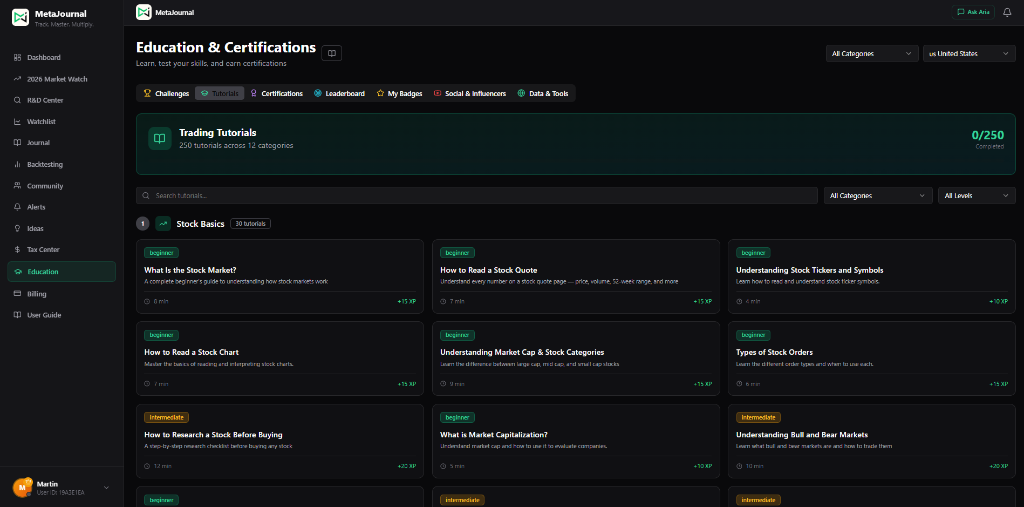Click the Watchlist chart icon
Viewport: 1024px width, 507px height.
[18, 122]
